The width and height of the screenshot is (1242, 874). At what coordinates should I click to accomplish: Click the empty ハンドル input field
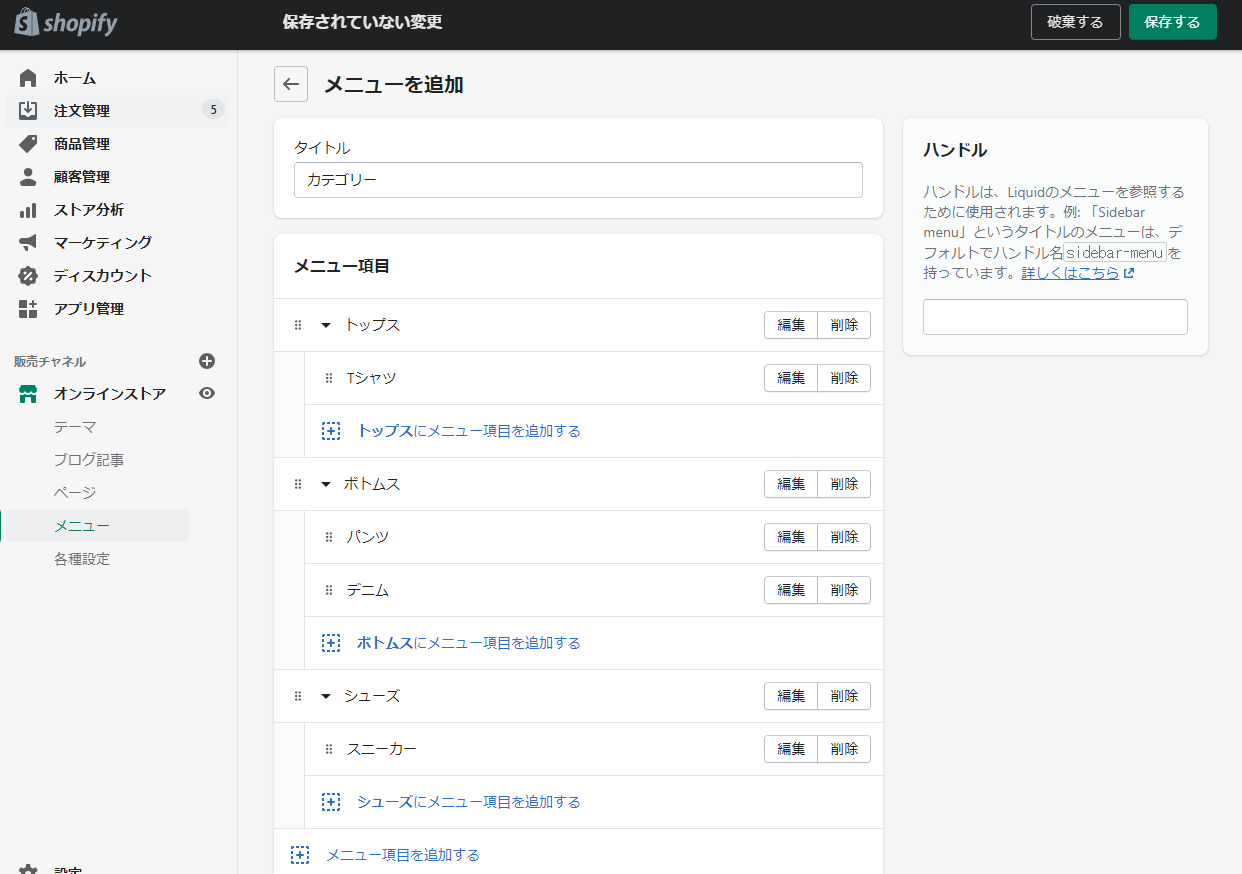[1055, 317]
